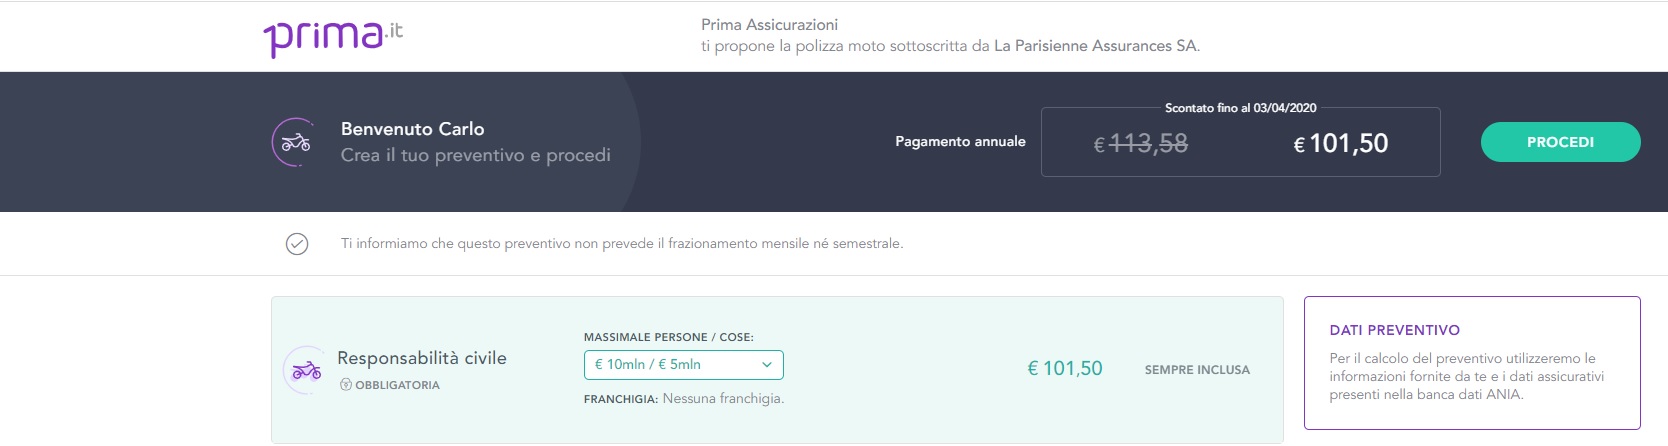Click the Pagamento annuale label

click(960, 142)
